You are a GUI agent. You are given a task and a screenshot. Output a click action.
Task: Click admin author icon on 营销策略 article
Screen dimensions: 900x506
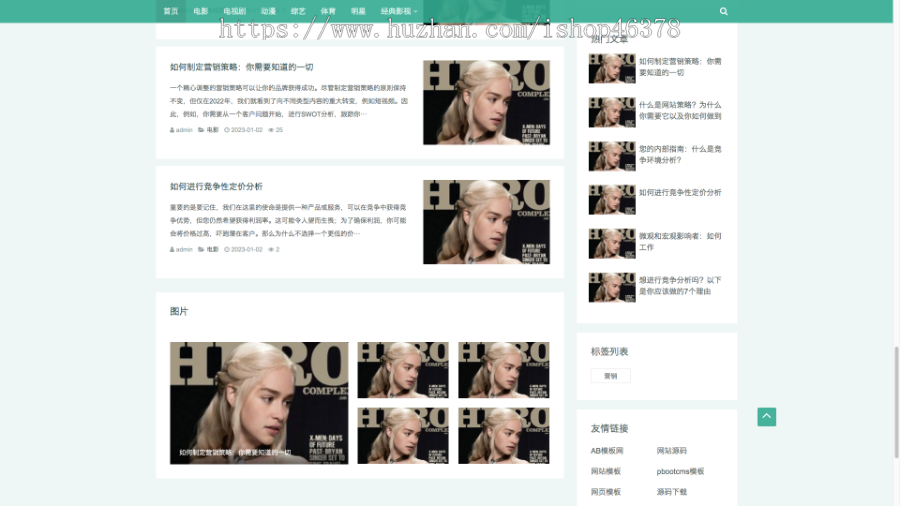pos(172,130)
